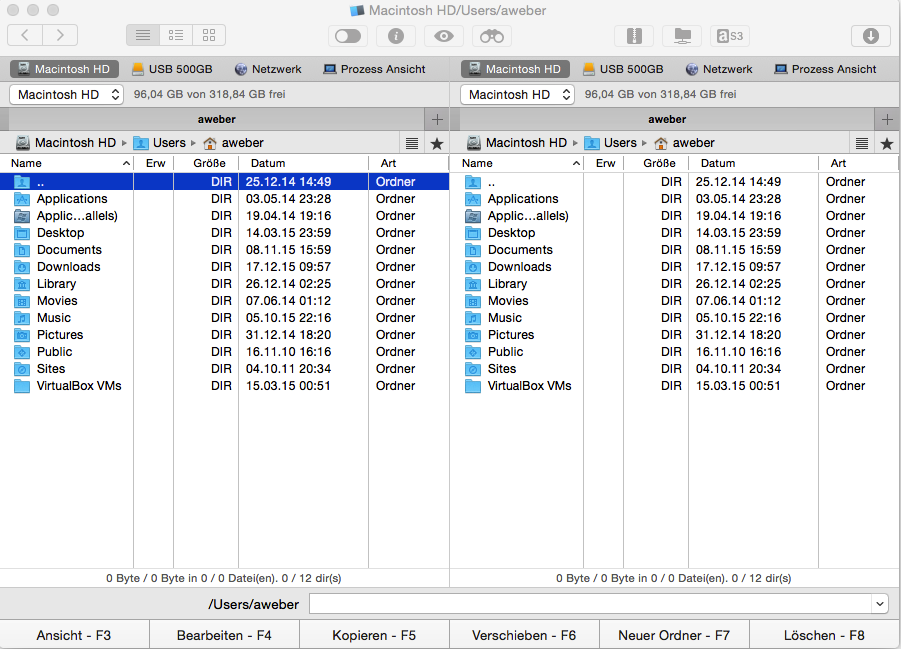The height and width of the screenshot is (649, 901).
Task: Click the /Users/aweber command input field
Action: [x=590, y=604]
